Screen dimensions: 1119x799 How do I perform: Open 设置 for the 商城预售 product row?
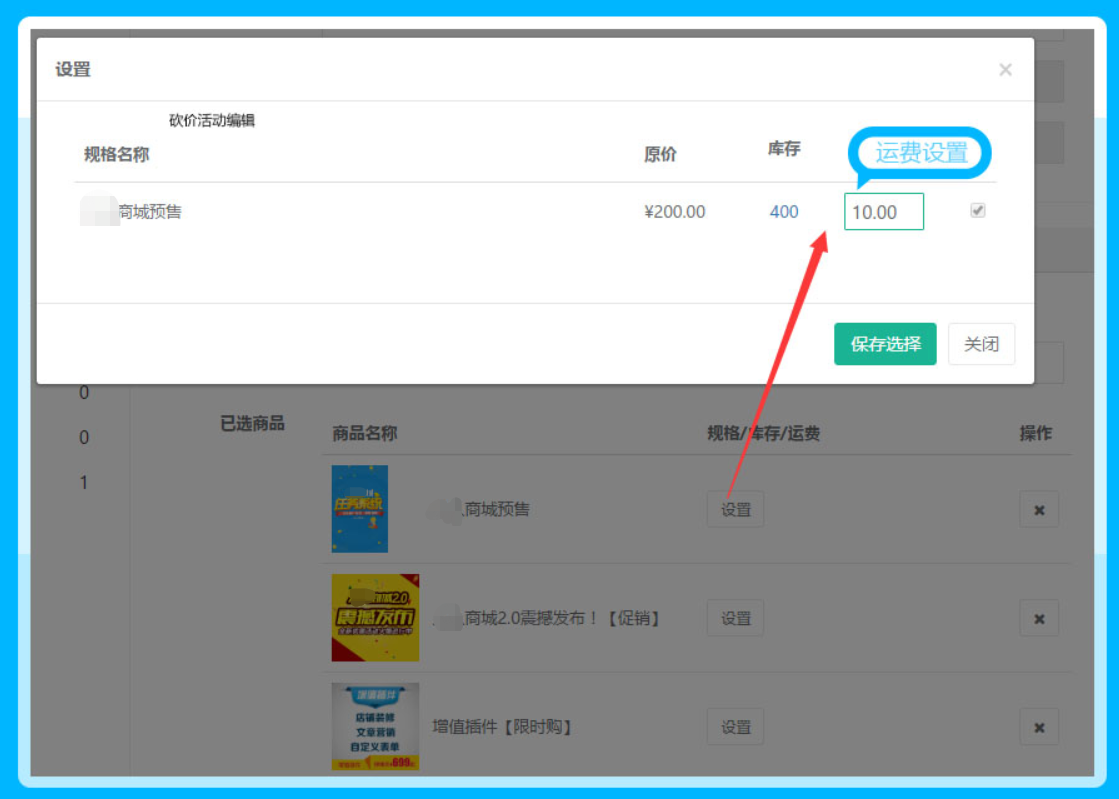[x=735, y=509]
